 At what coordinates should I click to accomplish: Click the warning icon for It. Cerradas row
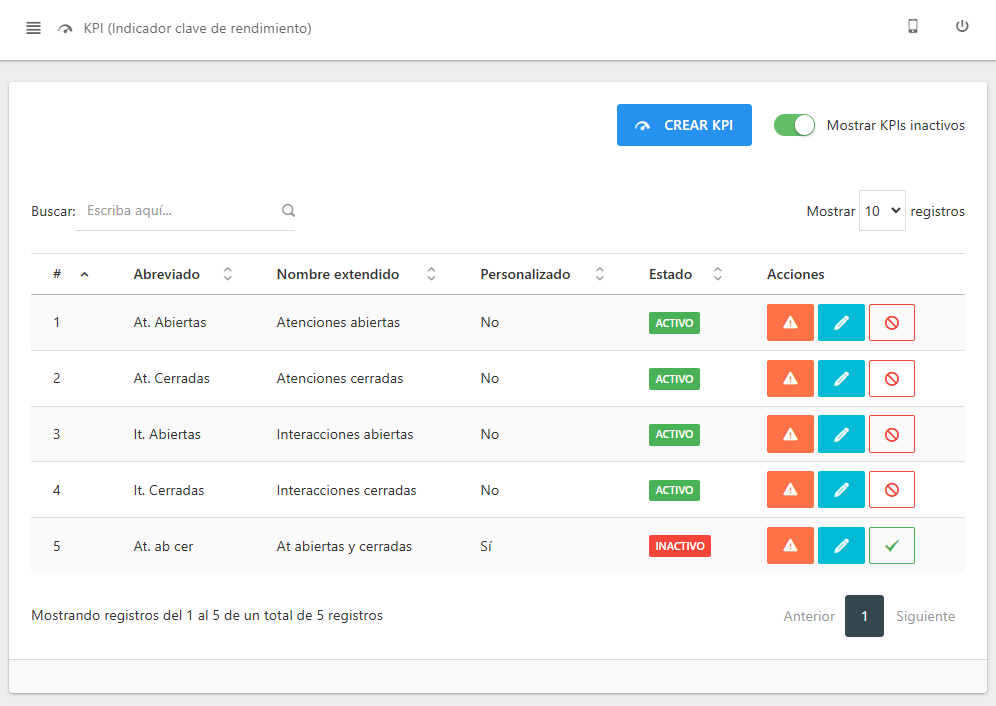pos(790,489)
